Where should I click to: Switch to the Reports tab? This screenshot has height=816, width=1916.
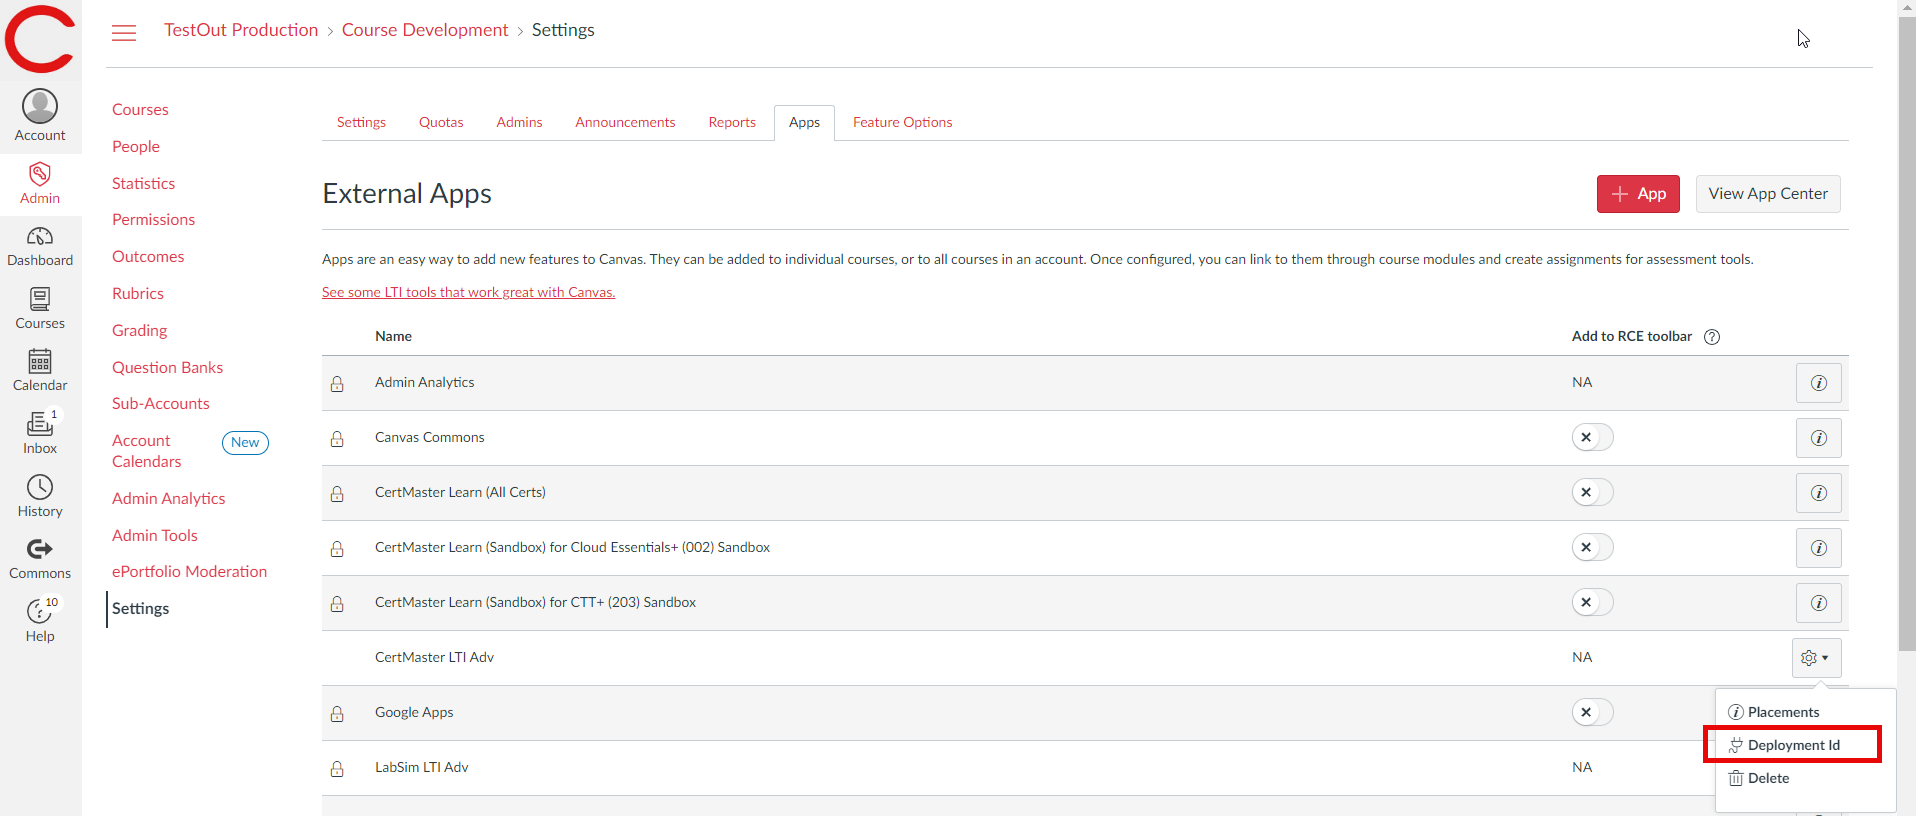click(x=732, y=122)
